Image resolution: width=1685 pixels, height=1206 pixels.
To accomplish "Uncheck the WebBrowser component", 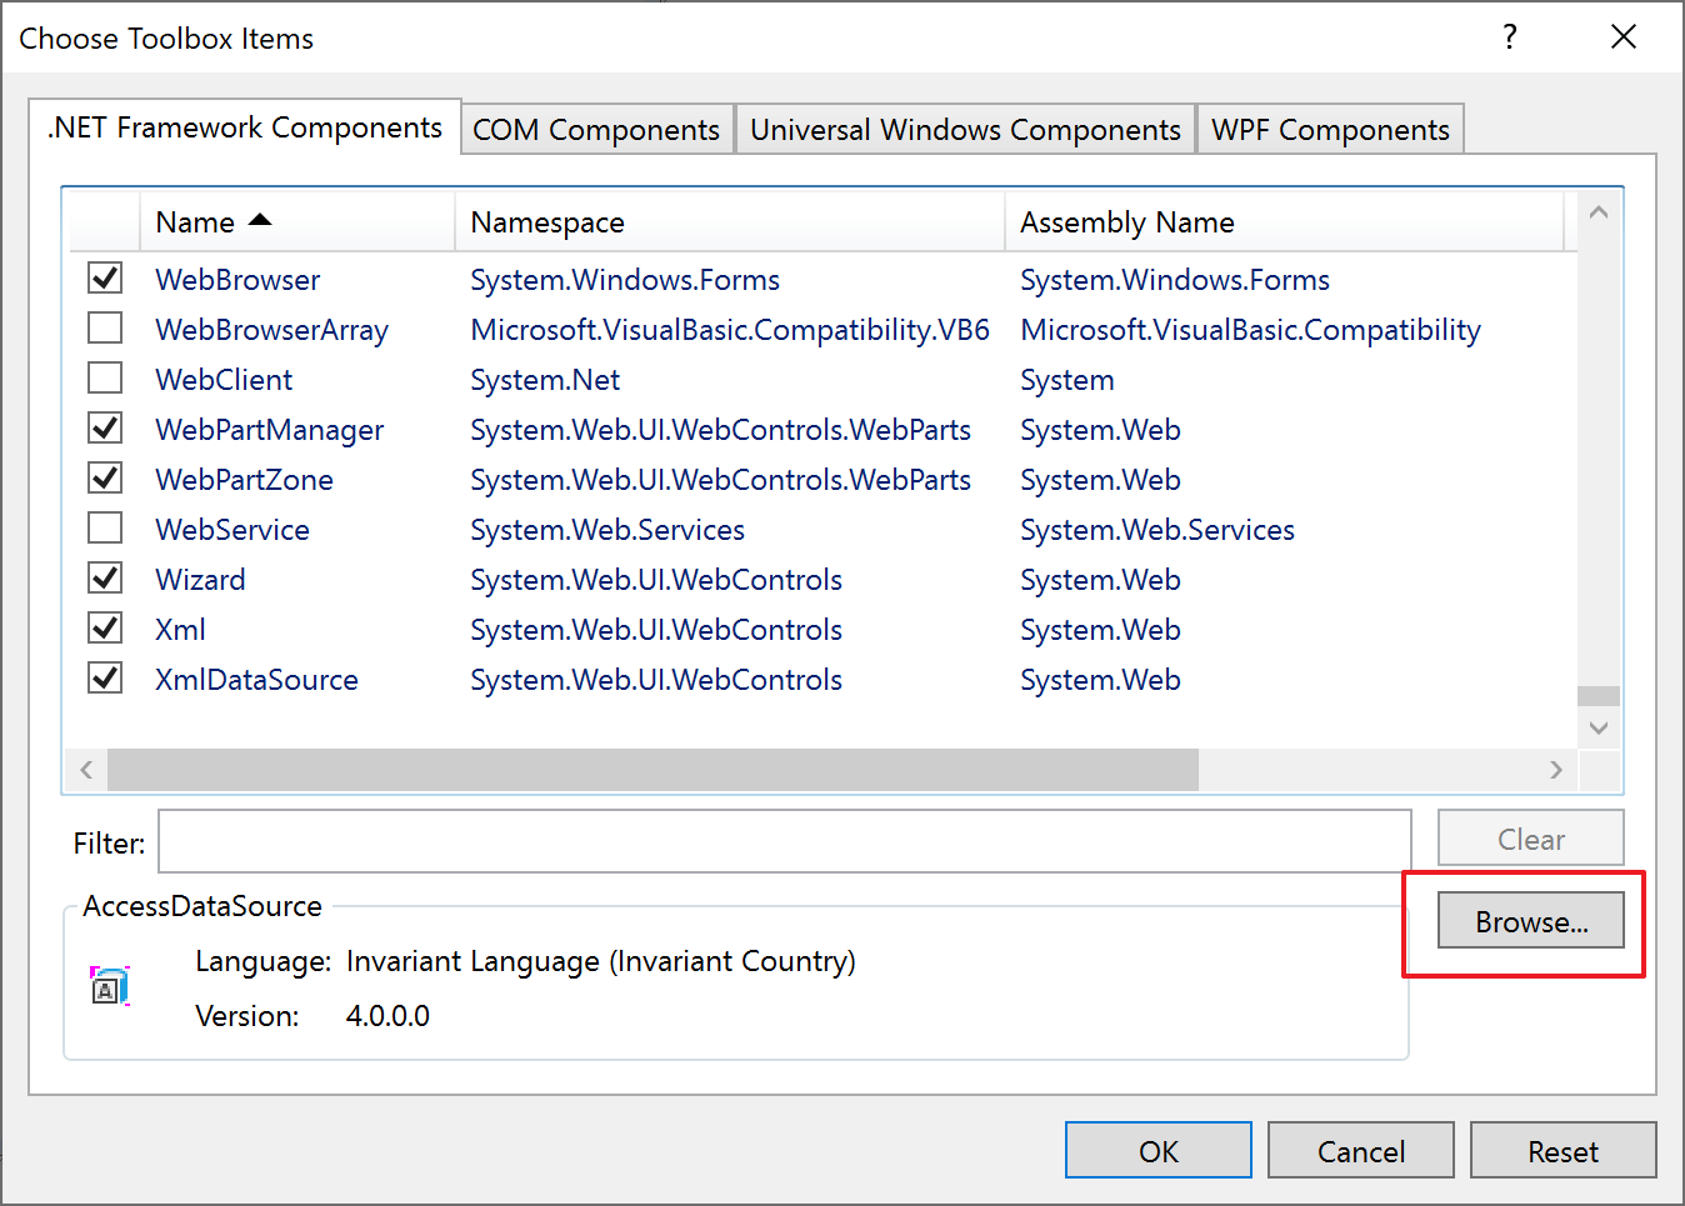I will click(x=104, y=278).
